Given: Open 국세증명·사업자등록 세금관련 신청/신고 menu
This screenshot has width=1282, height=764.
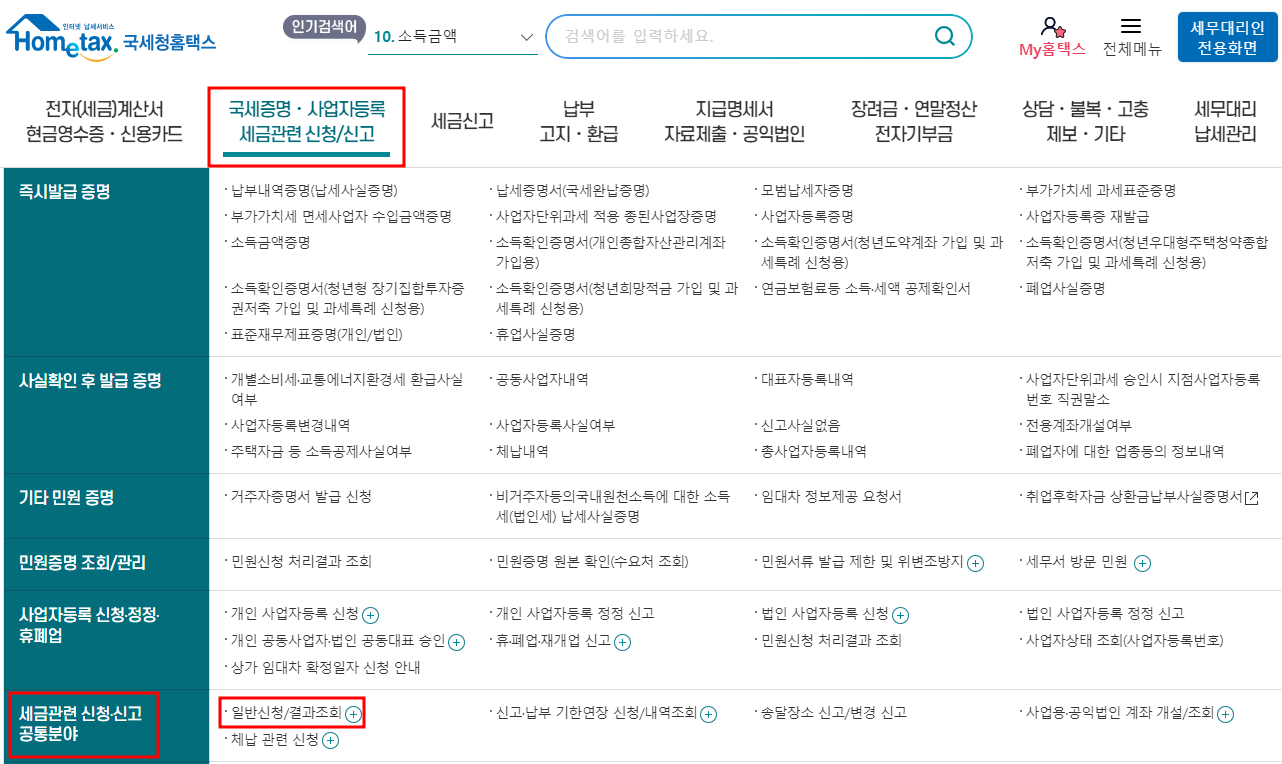Looking at the screenshot, I should coord(306,122).
